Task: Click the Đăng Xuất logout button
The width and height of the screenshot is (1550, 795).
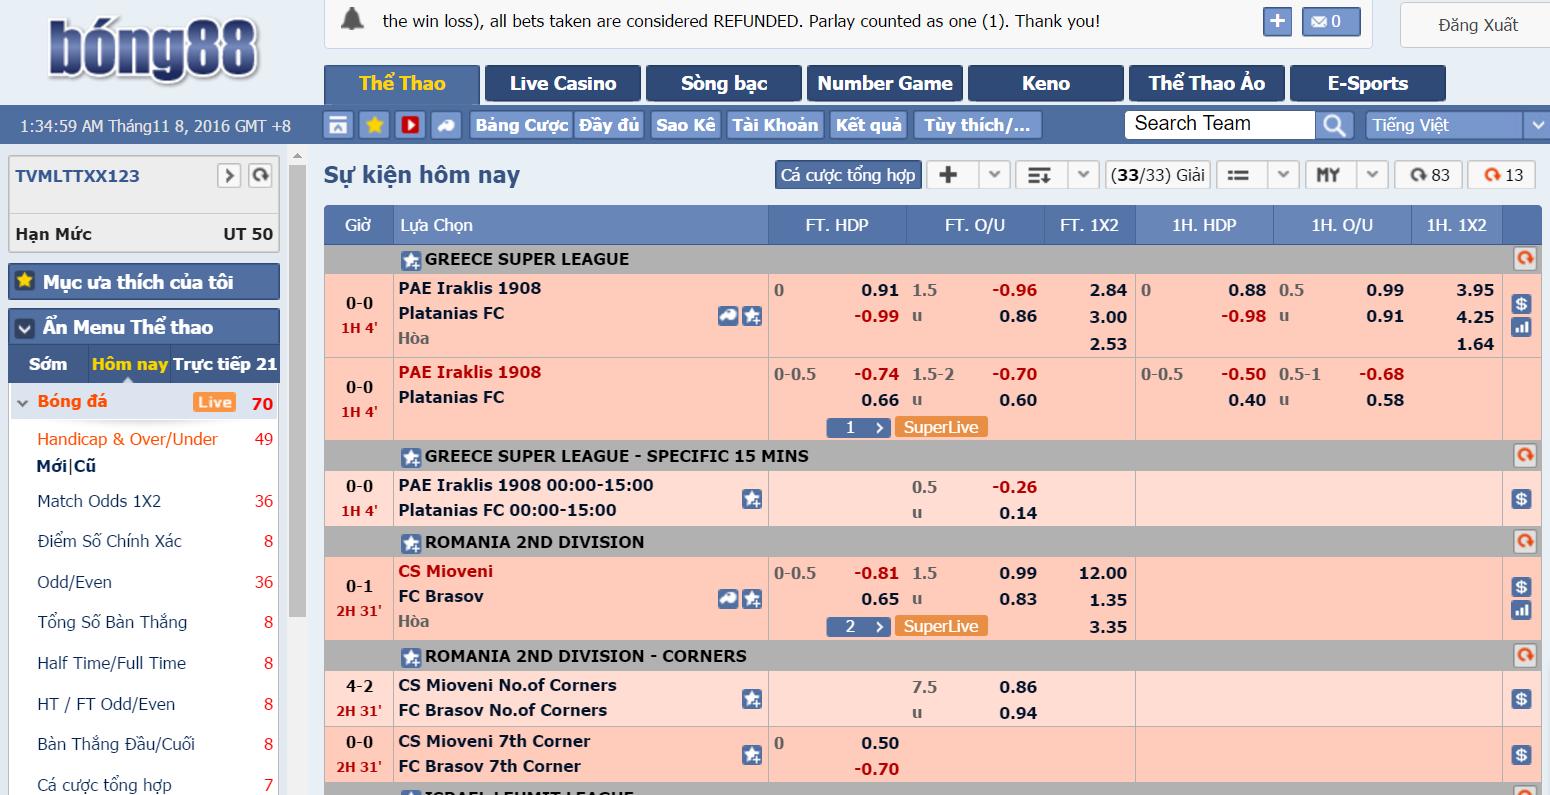Action: [1476, 25]
